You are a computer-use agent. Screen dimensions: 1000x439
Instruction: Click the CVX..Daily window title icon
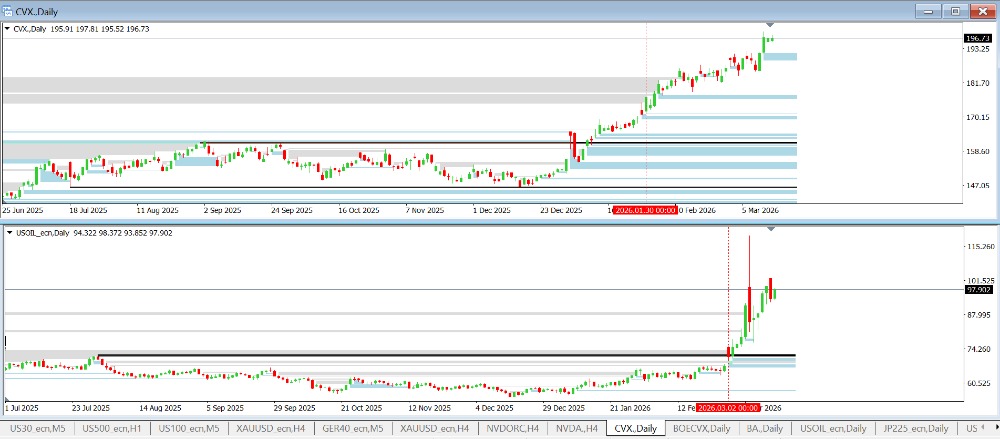click(x=9, y=10)
